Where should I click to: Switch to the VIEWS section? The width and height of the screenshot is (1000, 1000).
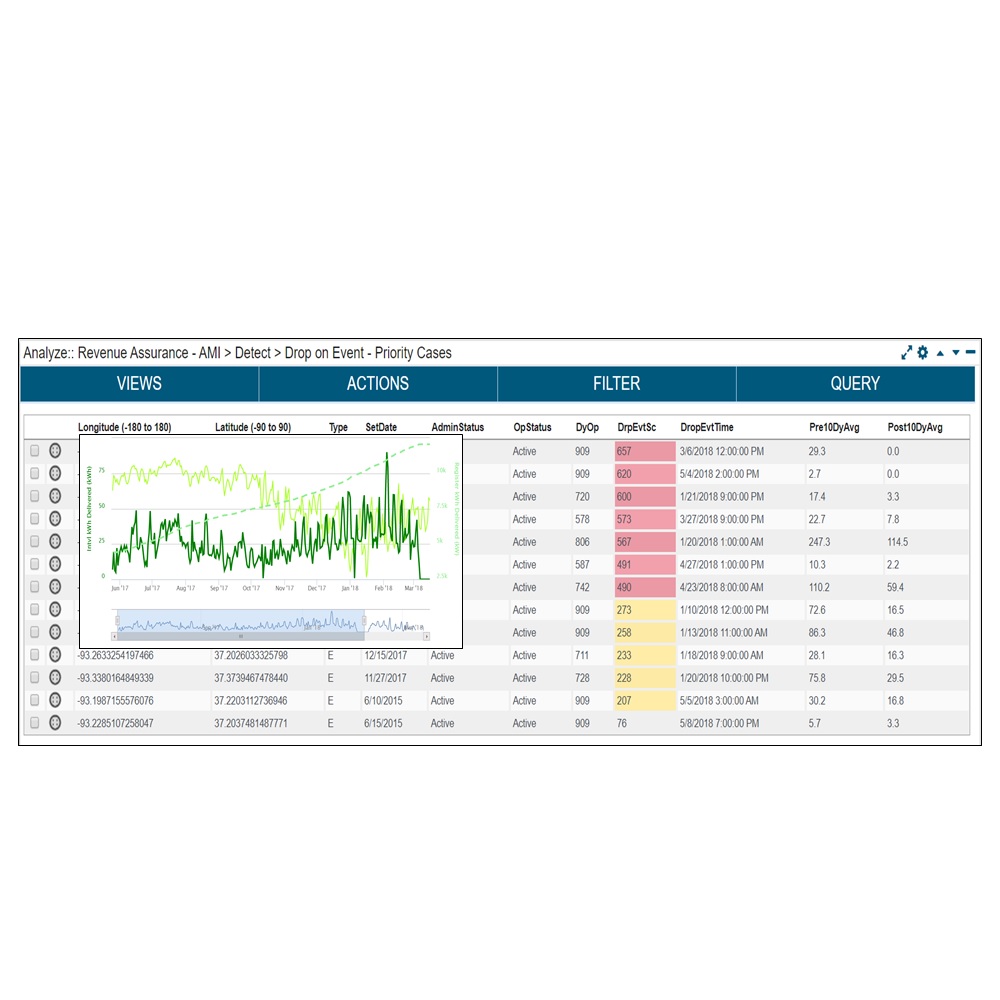[x=139, y=383]
